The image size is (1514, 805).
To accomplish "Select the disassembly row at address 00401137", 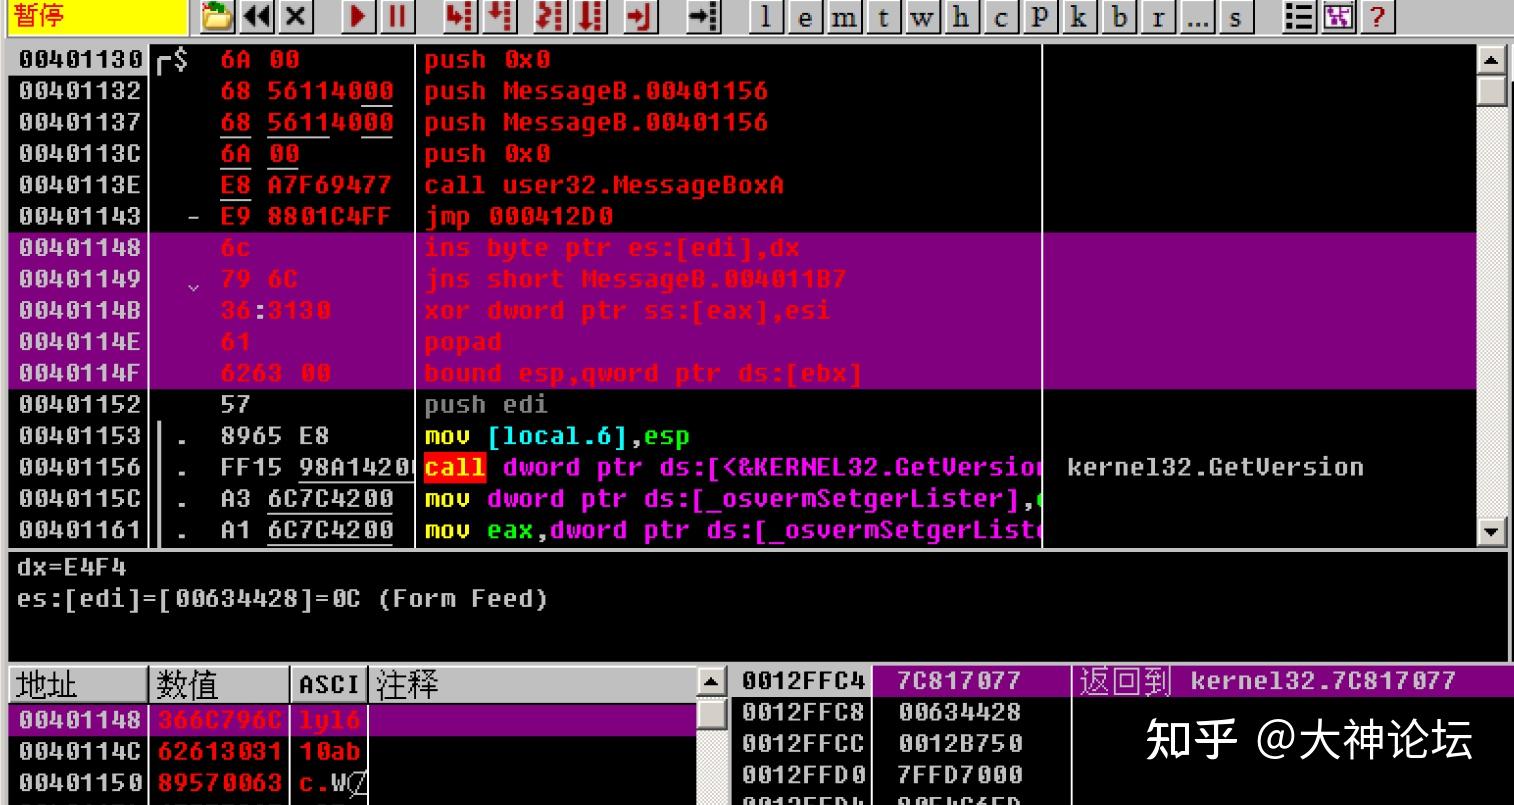I will tap(742, 122).
